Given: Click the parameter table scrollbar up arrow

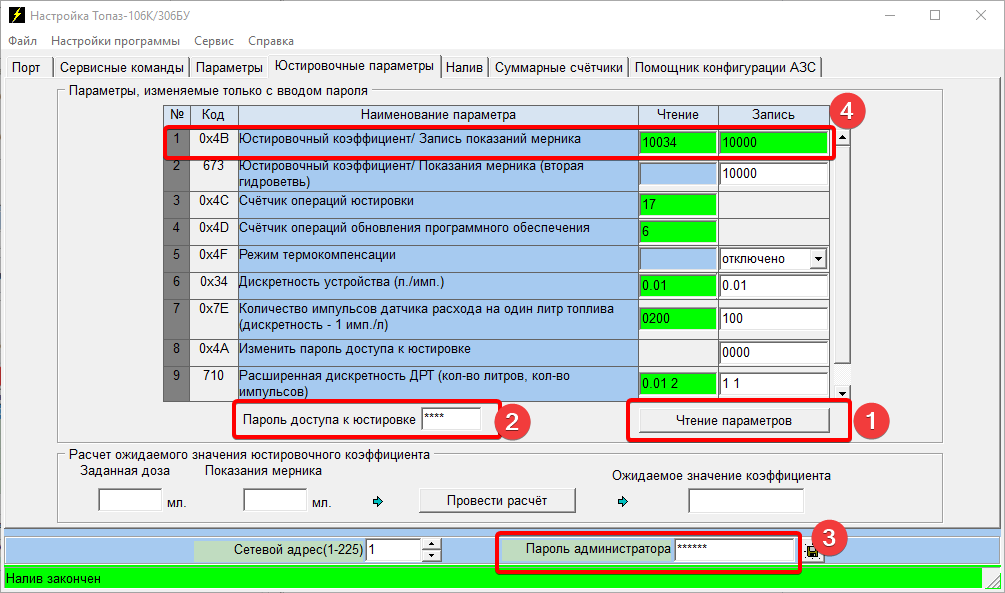Looking at the screenshot, I should coord(843,137).
